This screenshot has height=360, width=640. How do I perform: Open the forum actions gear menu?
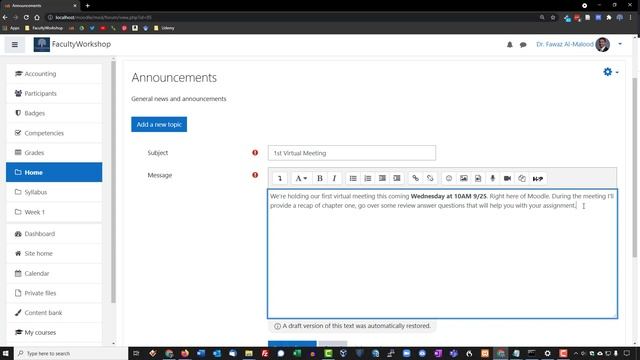610,72
